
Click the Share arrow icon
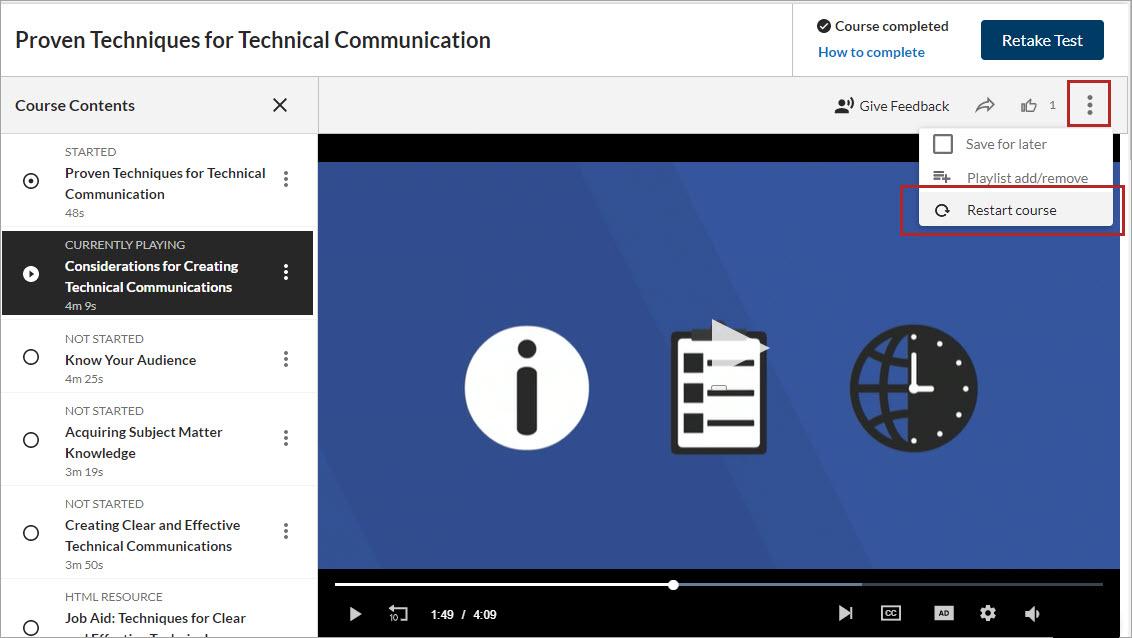[x=985, y=106]
